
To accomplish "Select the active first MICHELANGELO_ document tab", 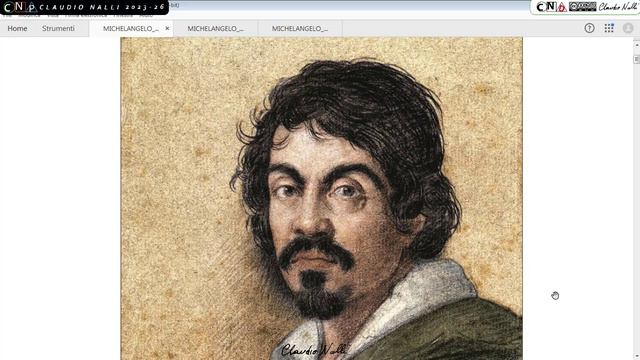I will [131, 29].
